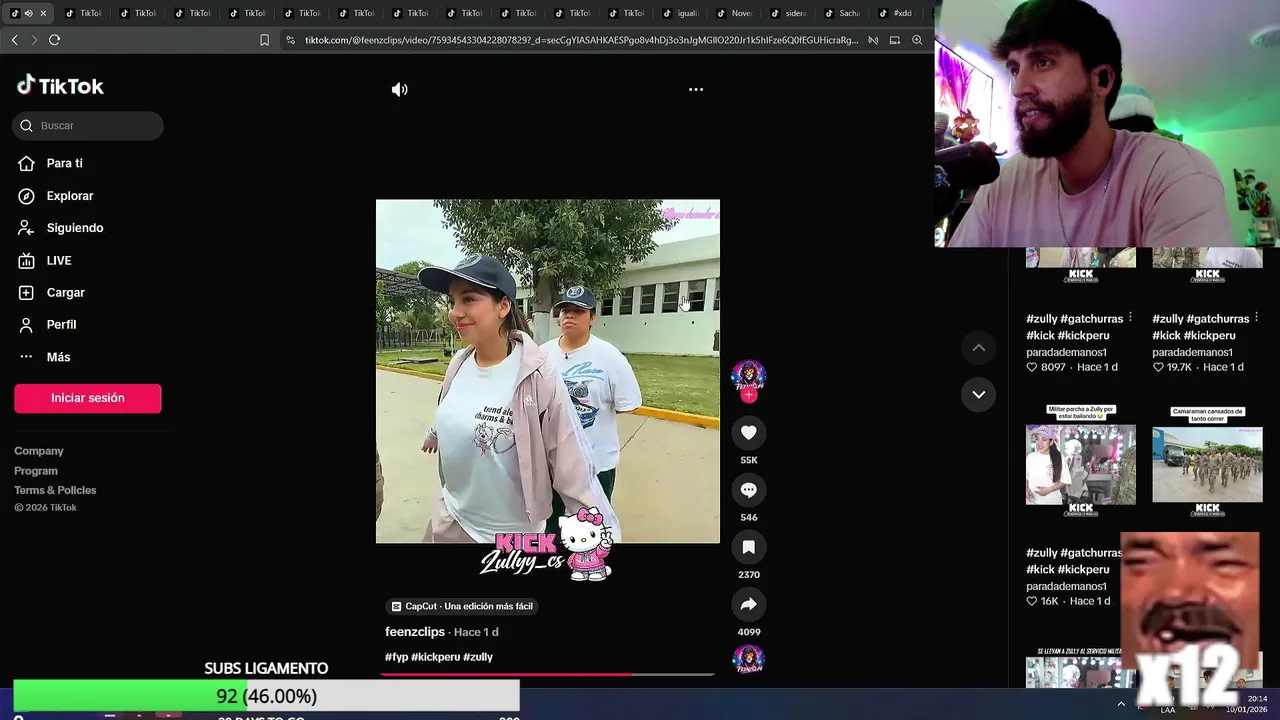Open the feenzclips avatar above follow button

point(748,375)
